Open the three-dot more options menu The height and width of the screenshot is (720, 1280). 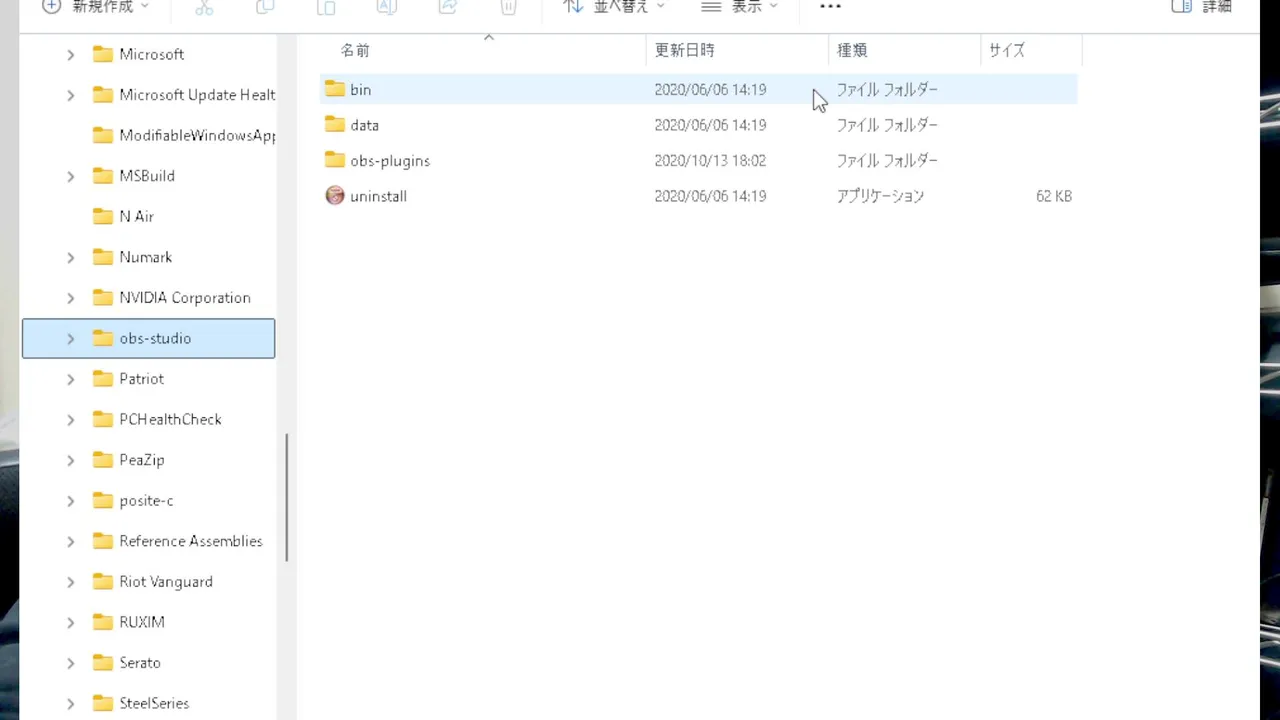830,6
